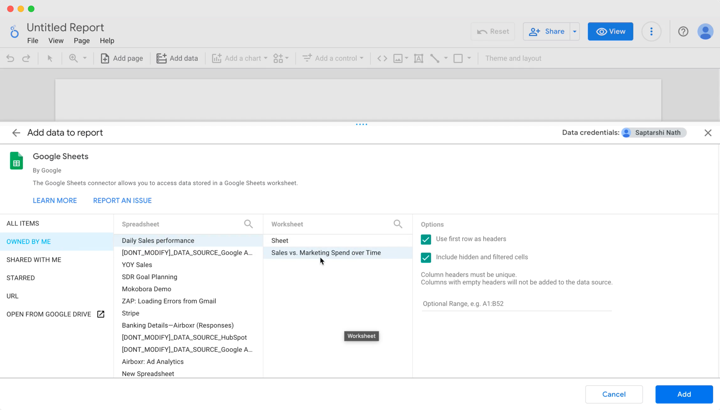Viewport: 720px width, 410px height.
Task: Click the Spreadsheet search icon
Action: (x=248, y=224)
